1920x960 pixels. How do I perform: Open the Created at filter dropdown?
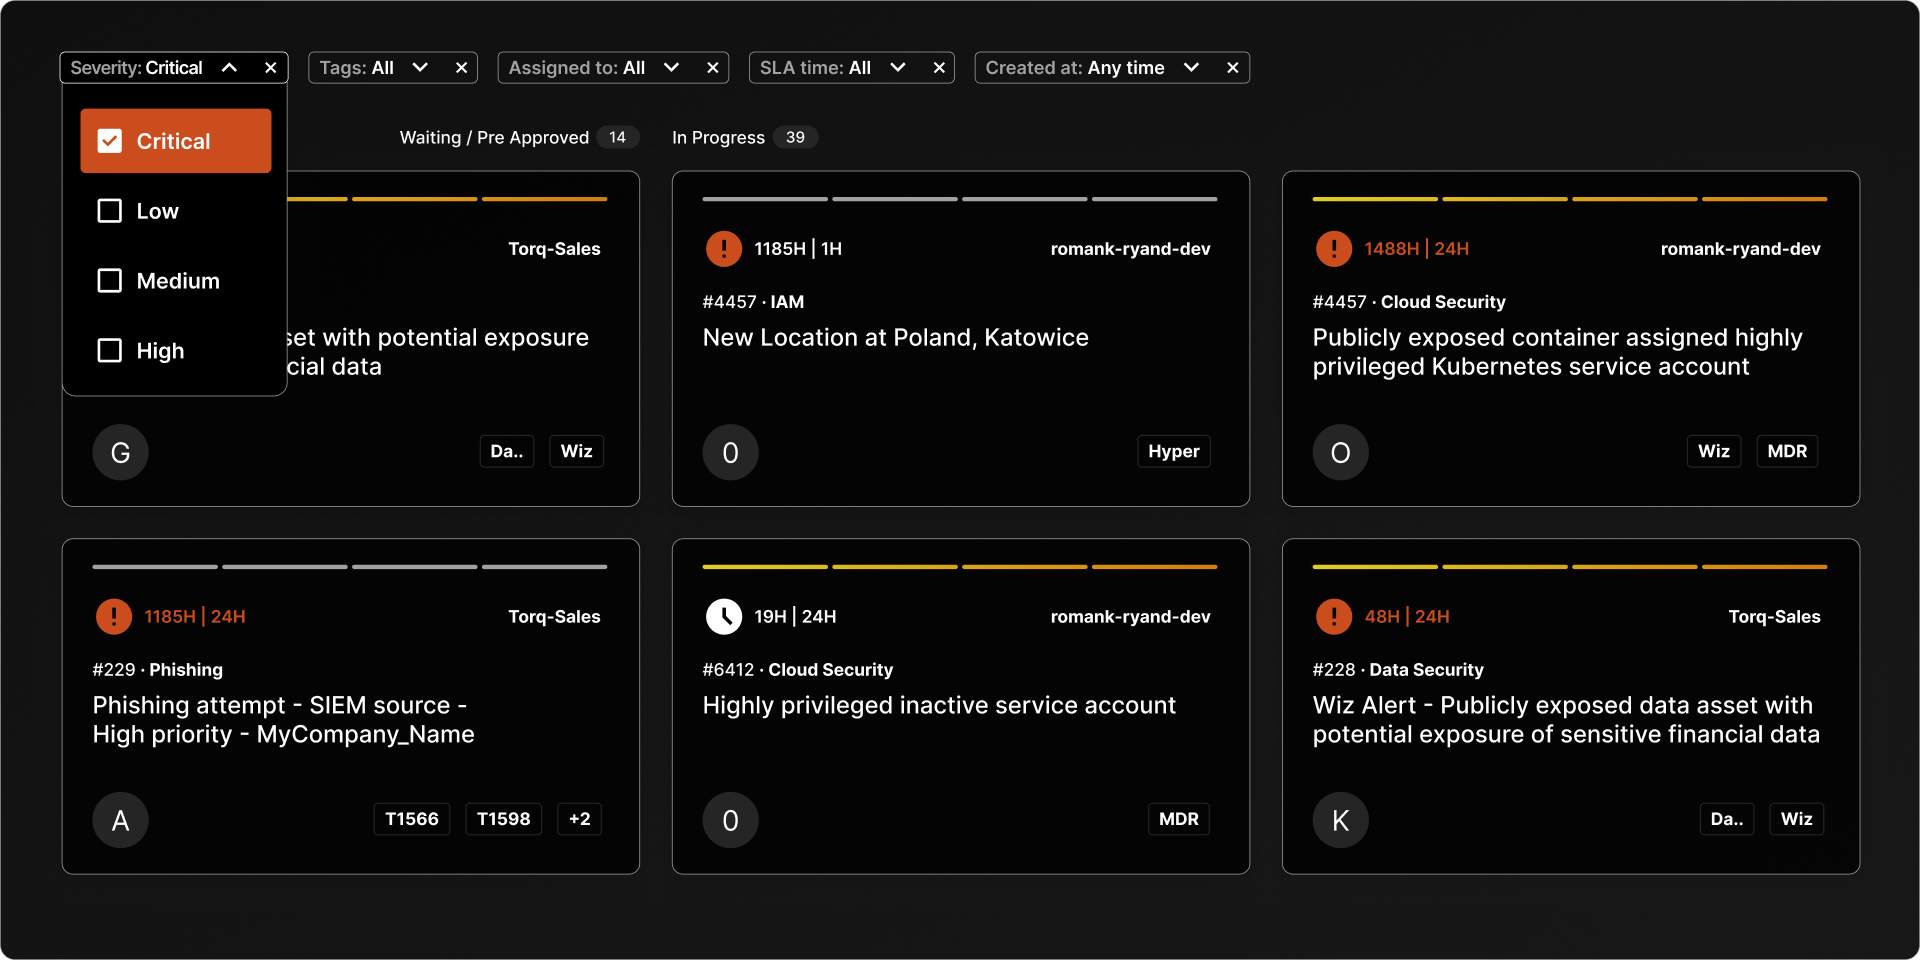1190,68
